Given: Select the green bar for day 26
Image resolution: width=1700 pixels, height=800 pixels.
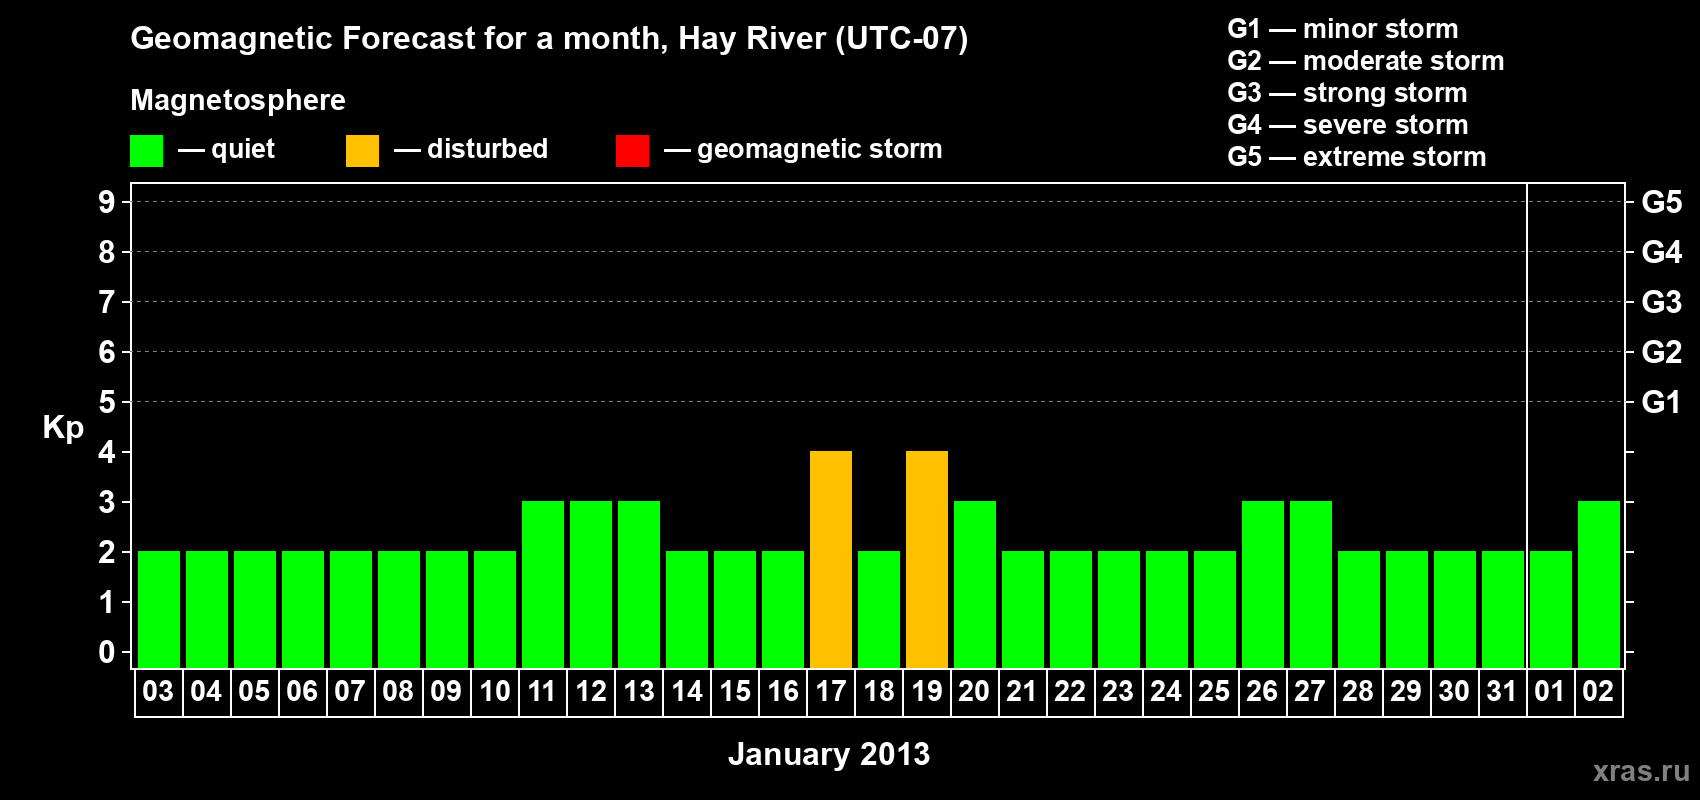Looking at the screenshot, I should (1263, 584).
